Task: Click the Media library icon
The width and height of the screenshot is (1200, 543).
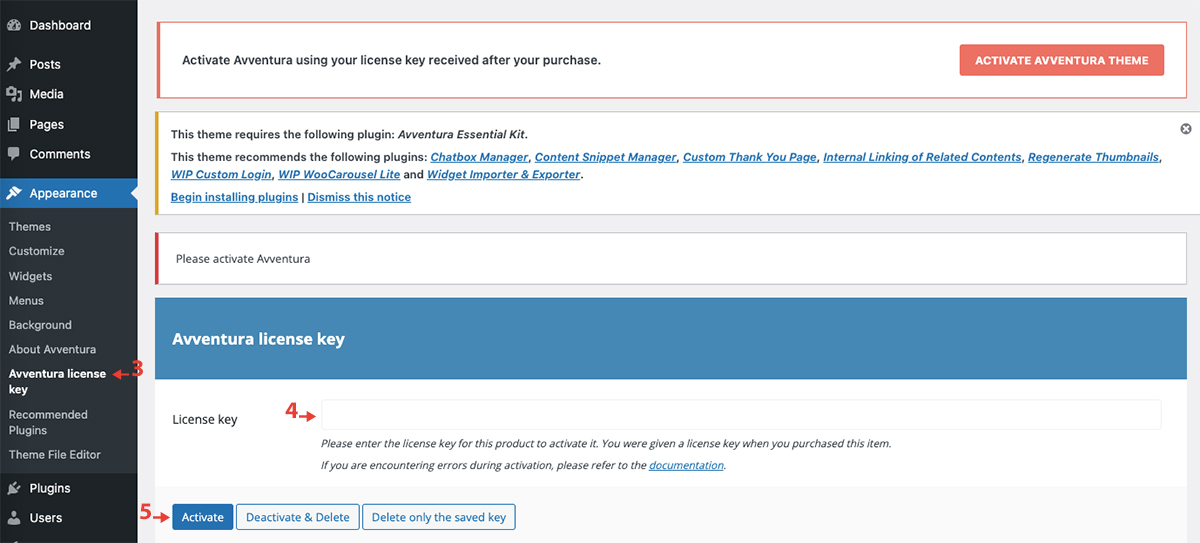Action: pyautogui.click(x=14, y=94)
